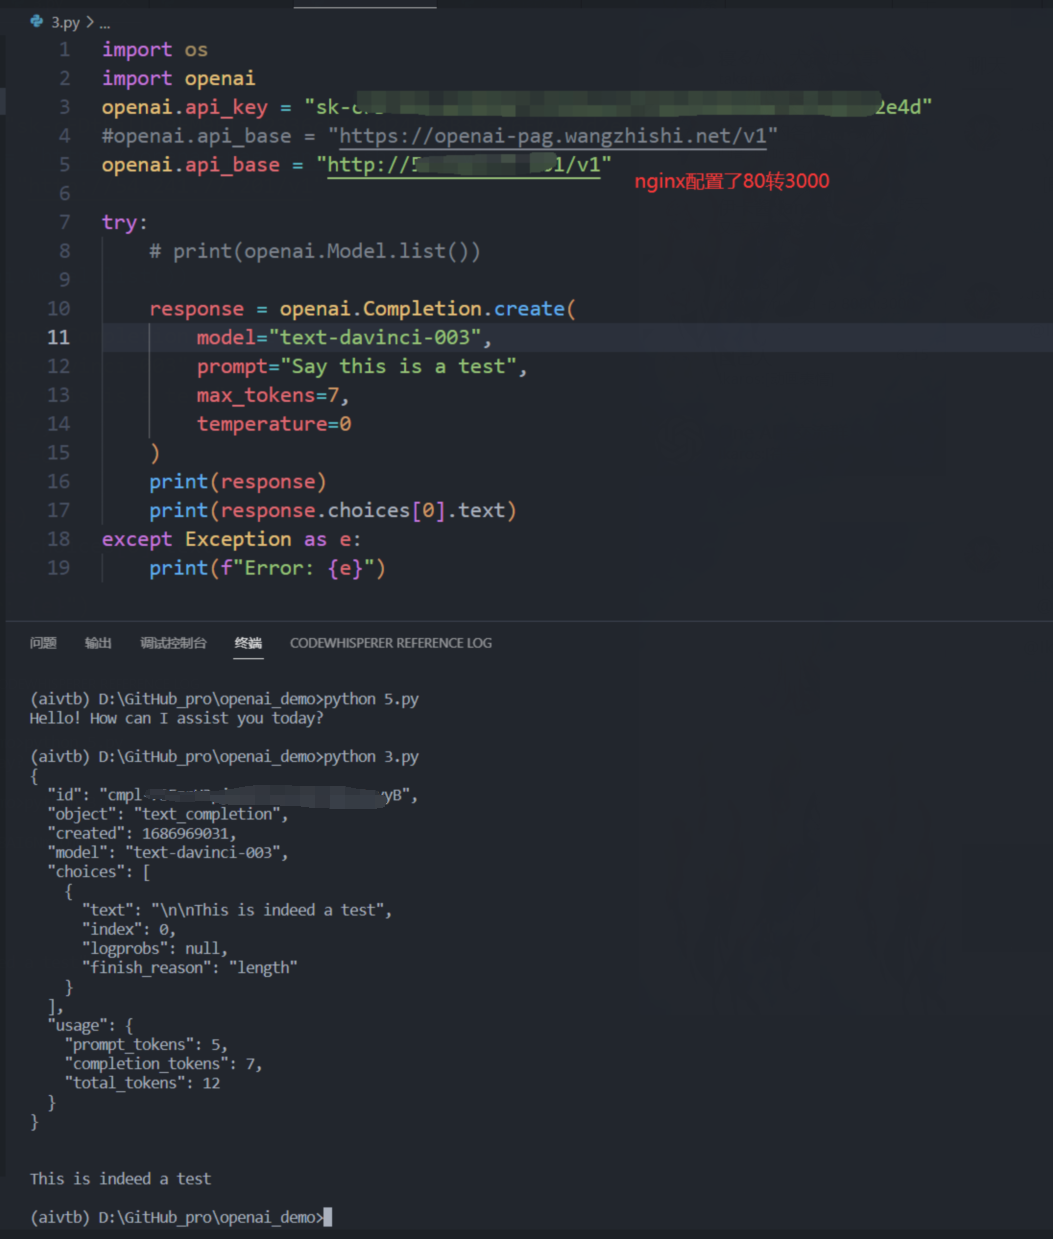Switch to the 终端 terminal panel tab

[248, 643]
